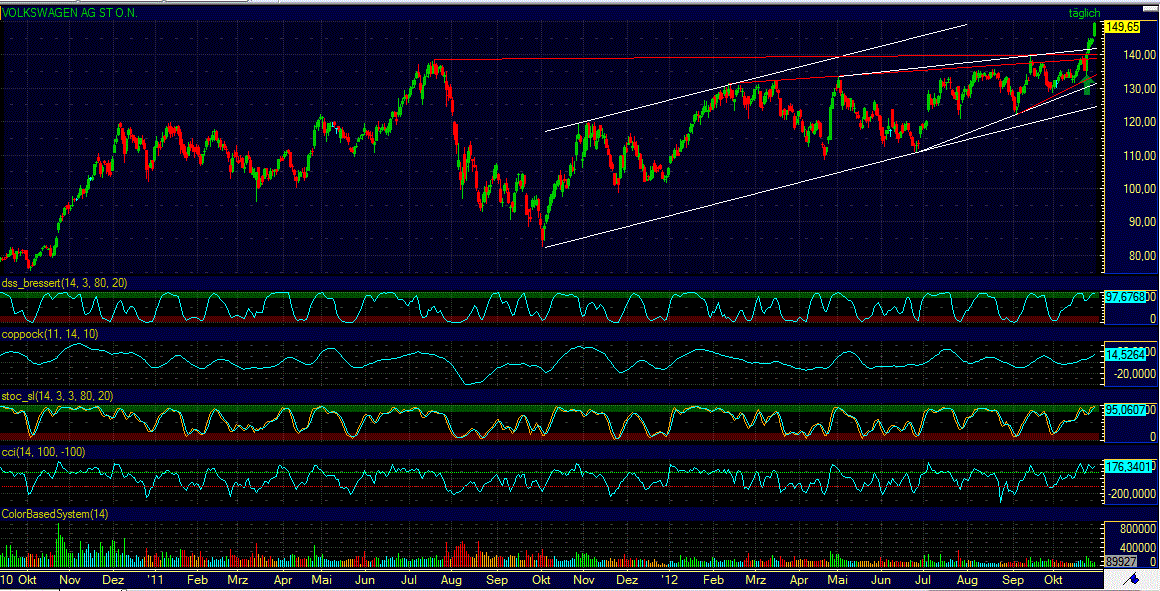Click the small grey box at top right corner
This screenshot has height=591, width=1160.
tap(1152, 6)
